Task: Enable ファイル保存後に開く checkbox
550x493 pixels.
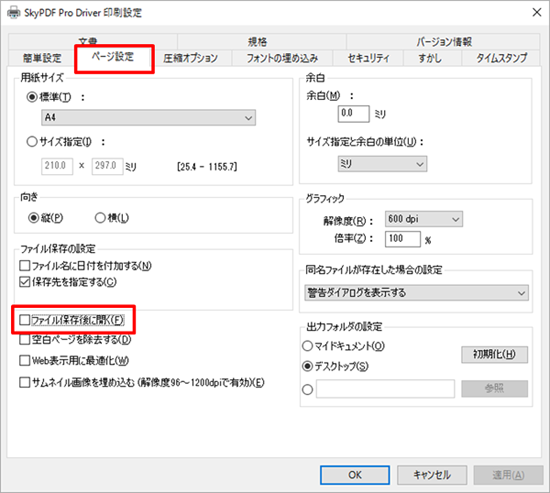Action: pos(25,320)
